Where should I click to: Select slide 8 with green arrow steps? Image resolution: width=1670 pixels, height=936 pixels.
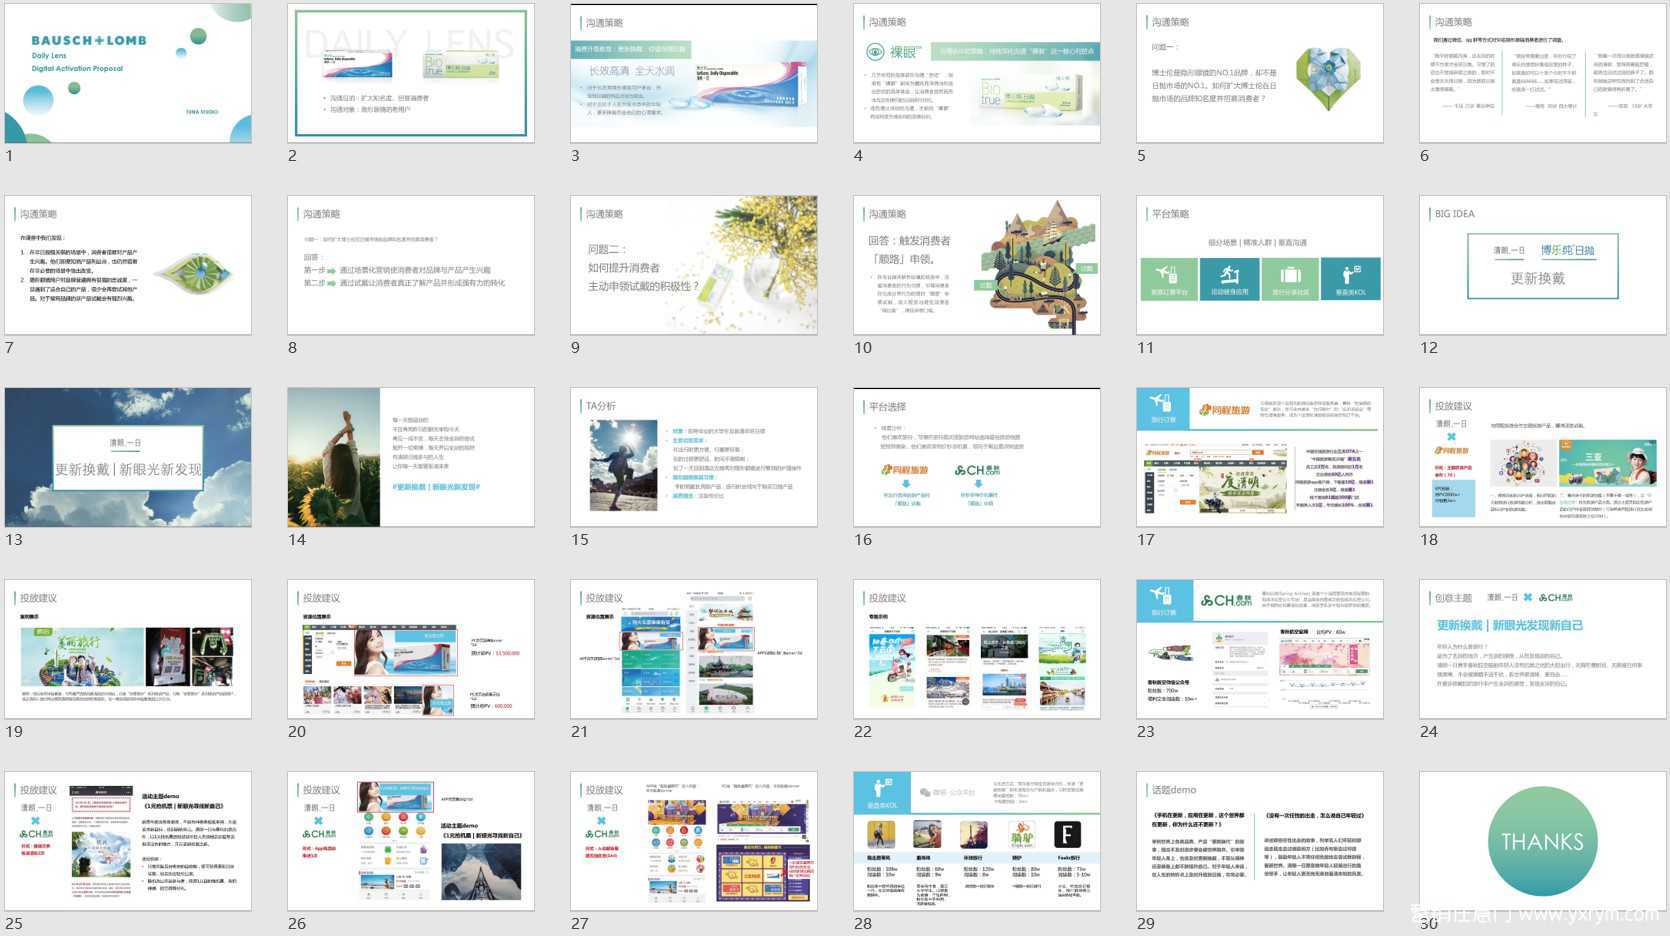411,265
